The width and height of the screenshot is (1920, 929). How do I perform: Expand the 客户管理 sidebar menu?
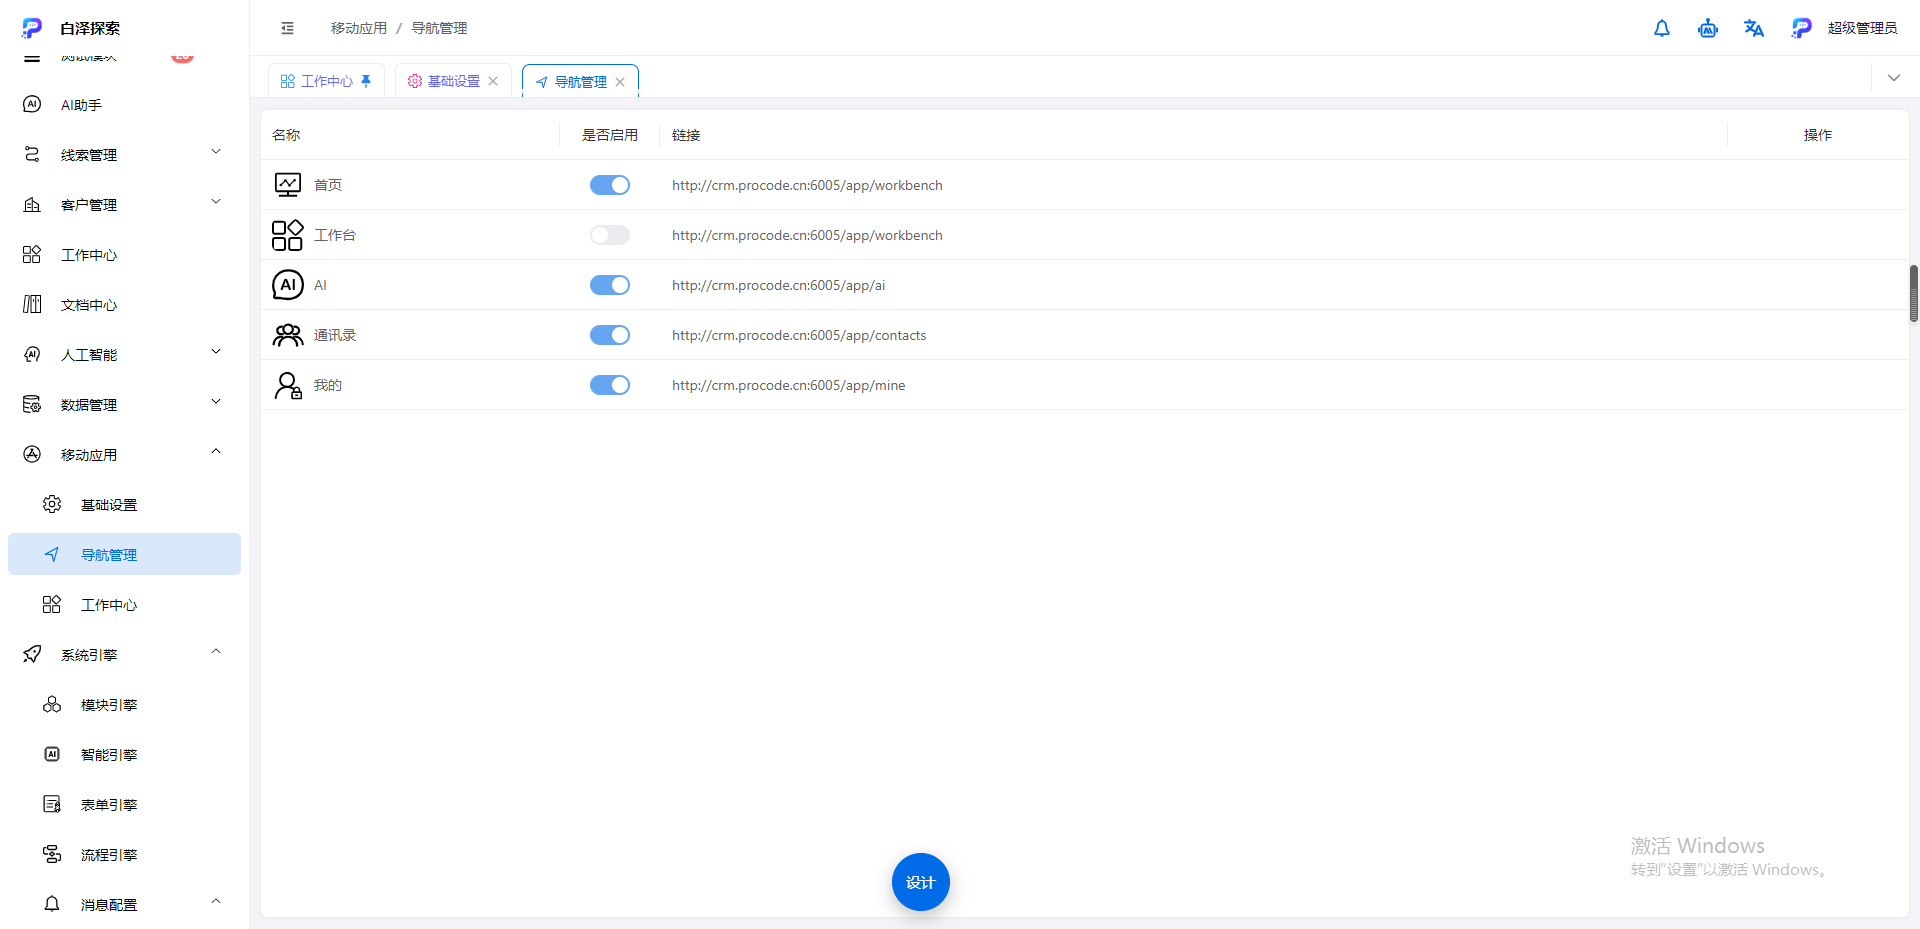pos(124,205)
